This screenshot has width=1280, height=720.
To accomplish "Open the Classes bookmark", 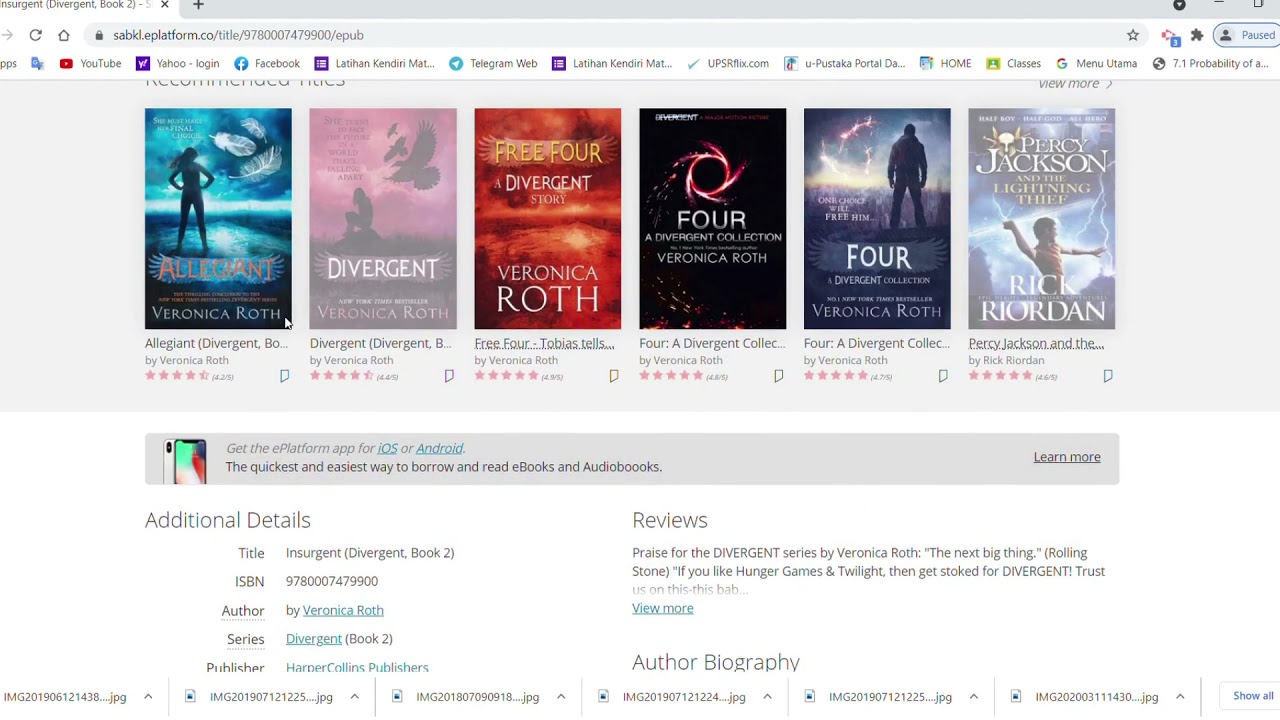I will [x=1013, y=63].
